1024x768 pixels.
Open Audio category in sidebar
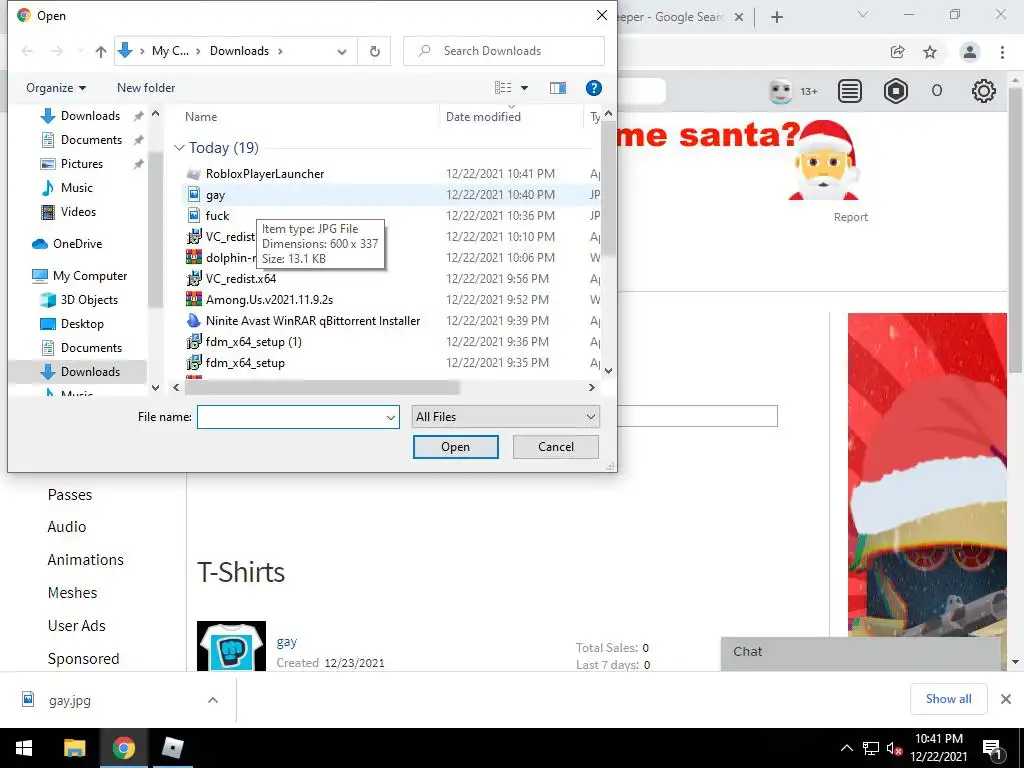67,527
